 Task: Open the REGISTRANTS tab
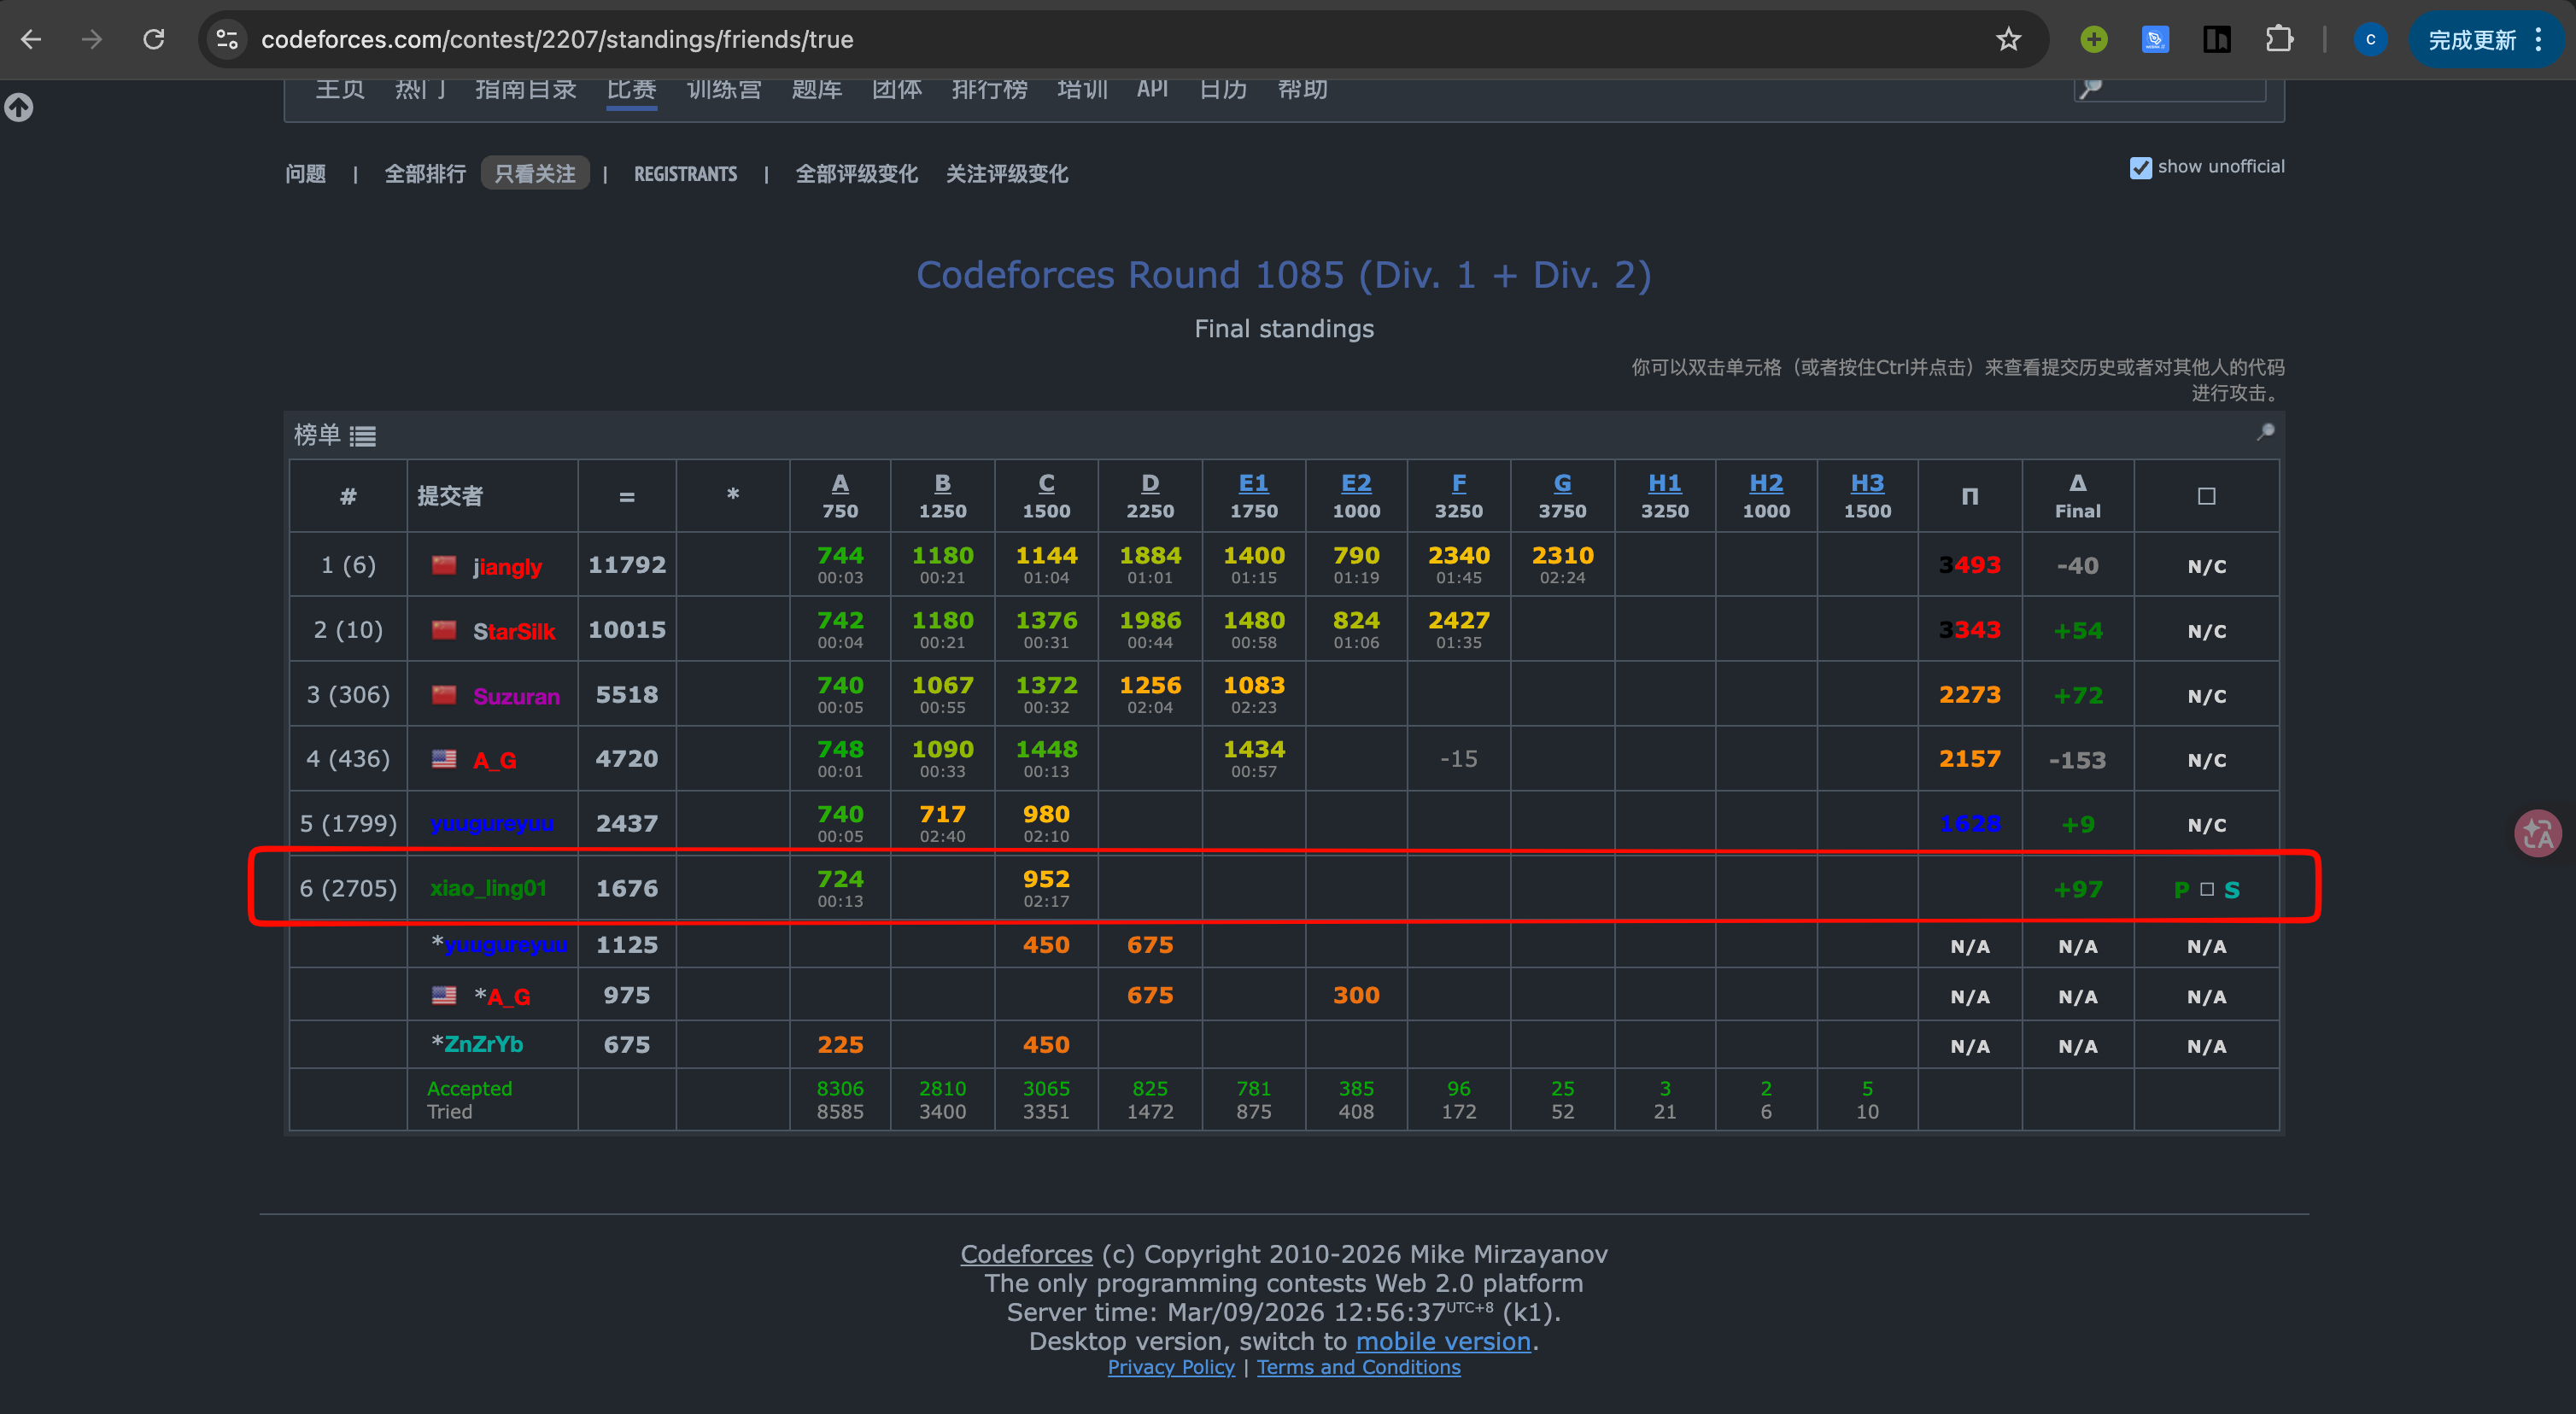click(x=685, y=174)
